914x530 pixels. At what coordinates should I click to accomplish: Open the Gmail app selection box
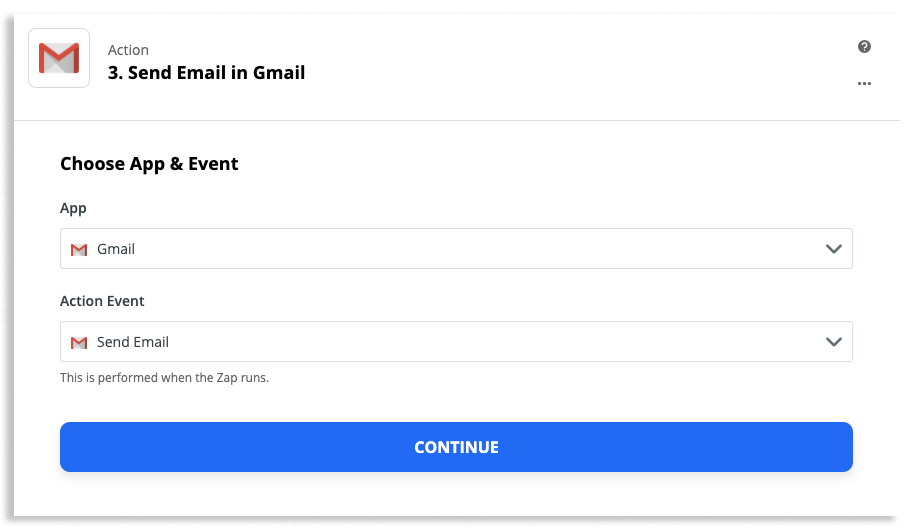456,249
